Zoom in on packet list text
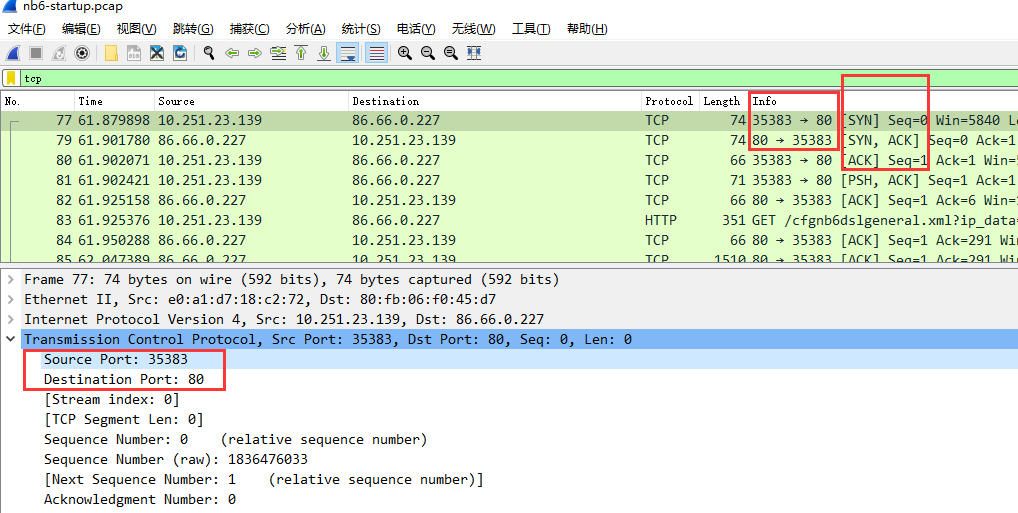1018x513 pixels. tap(404, 53)
